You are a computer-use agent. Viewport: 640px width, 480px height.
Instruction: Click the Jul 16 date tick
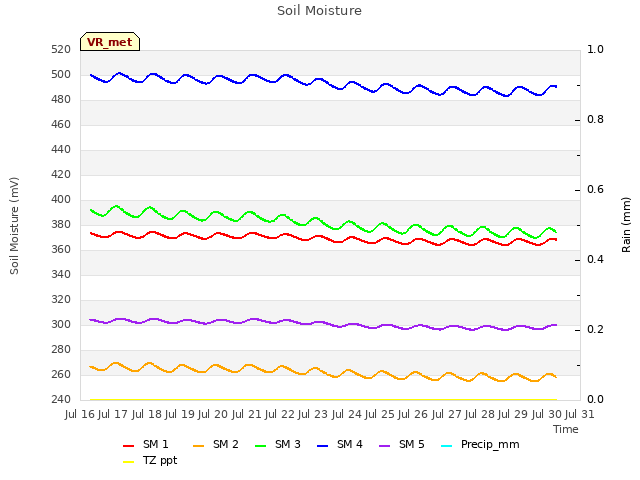[80, 415]
